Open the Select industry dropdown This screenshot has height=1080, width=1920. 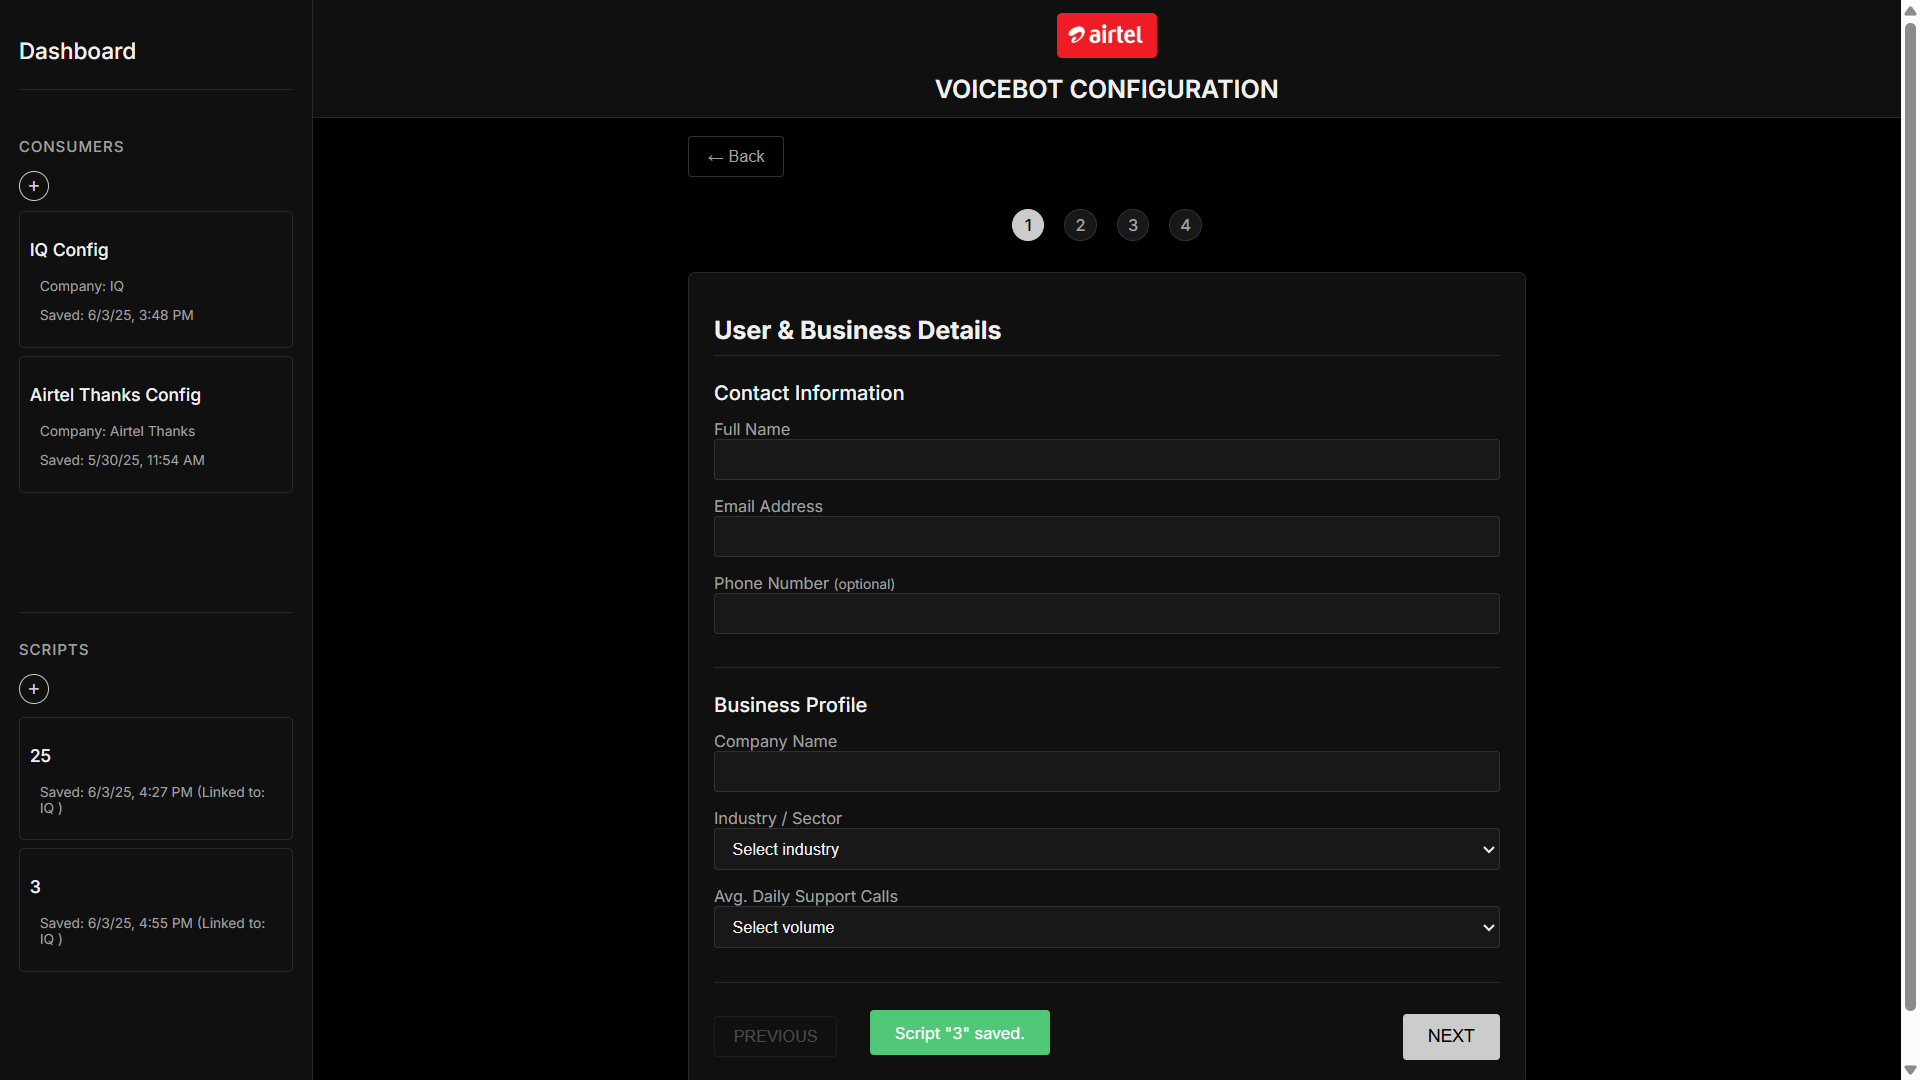tap(1106, 849)
